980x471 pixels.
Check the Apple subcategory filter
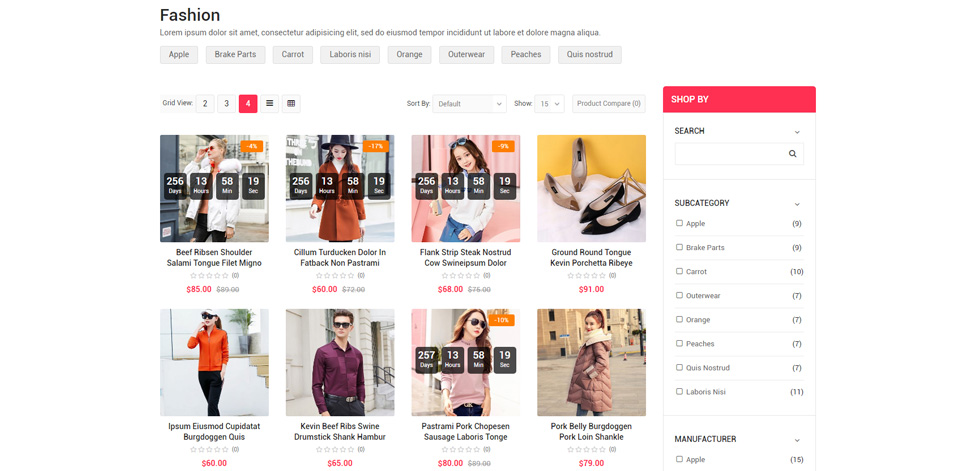pos(679,223)
